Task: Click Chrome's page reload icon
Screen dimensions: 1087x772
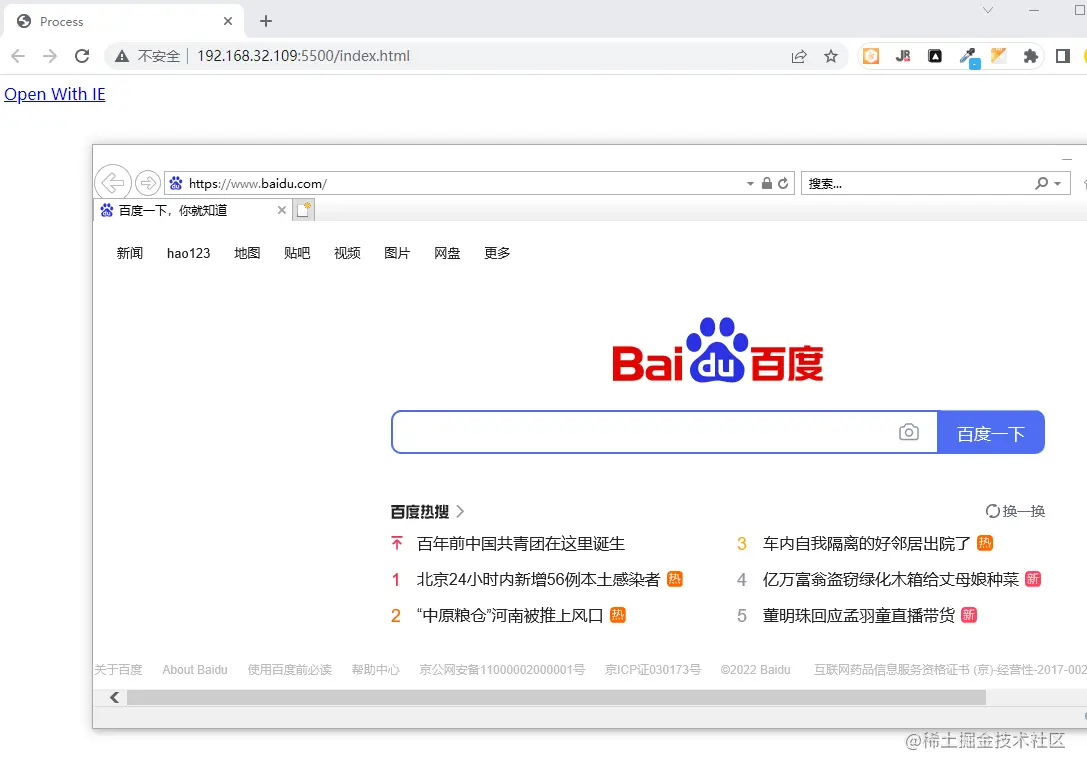Action: [x=82, y=56]
